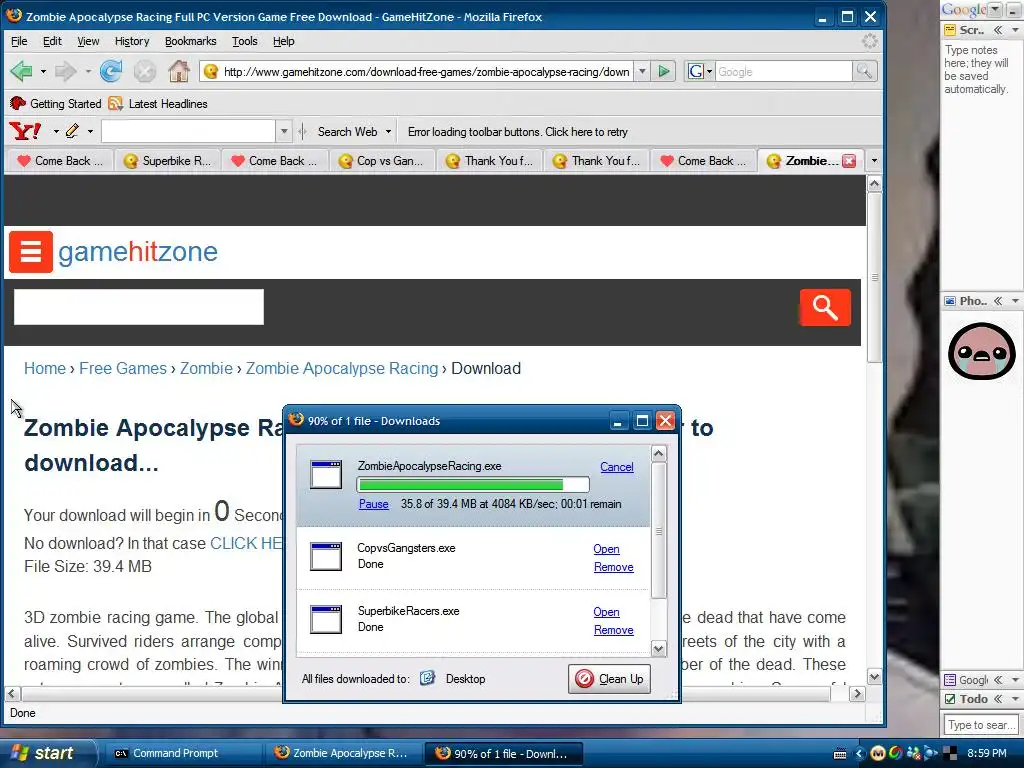Click the SuperbikeRacers.exe file icon
Image resolution: width=1024 pixels, height=768 pixels.
pyautogui.click(x=326, y=619)
